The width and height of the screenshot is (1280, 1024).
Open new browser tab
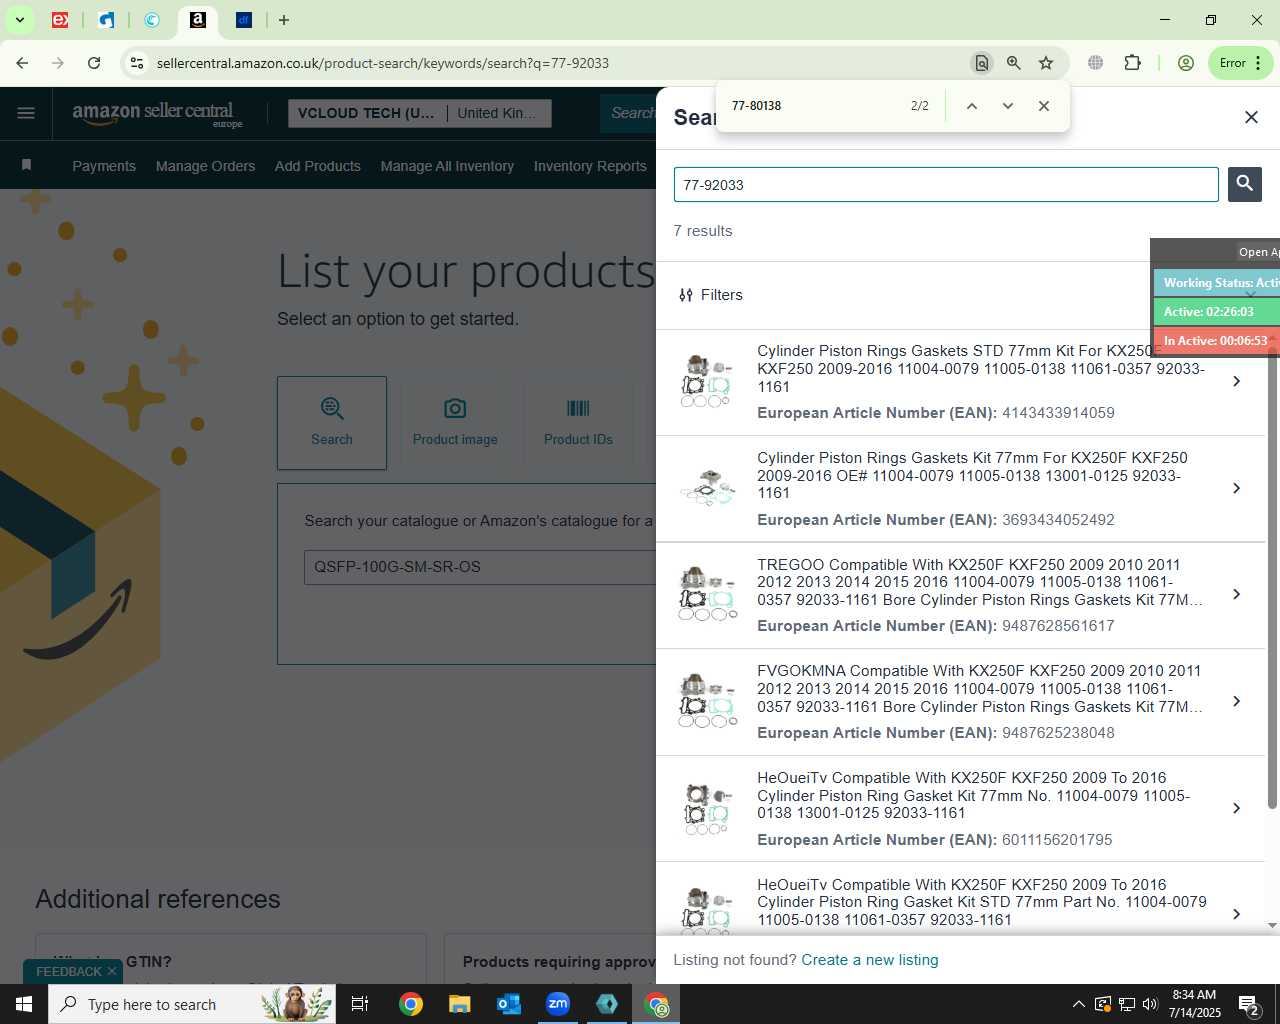coord(284,20)
